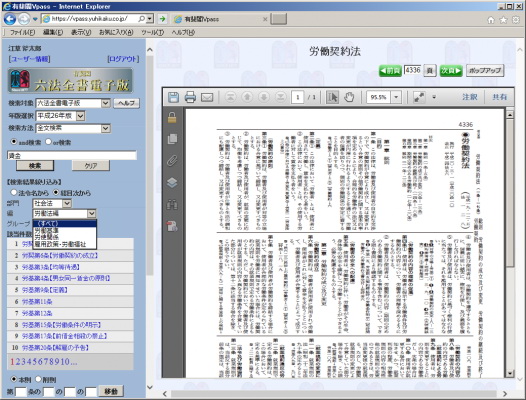
Task: Open ツール menu
Action: (x=152, y=33)
